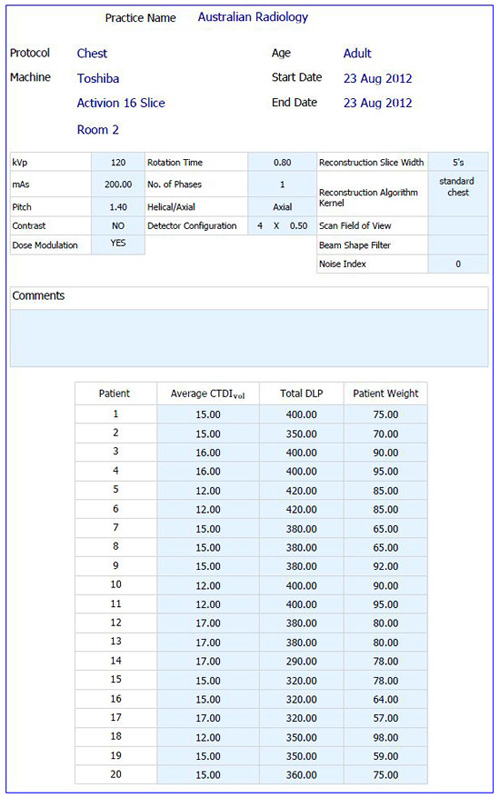Select the Rotation Time value 0.80

[x=282, y=162]
